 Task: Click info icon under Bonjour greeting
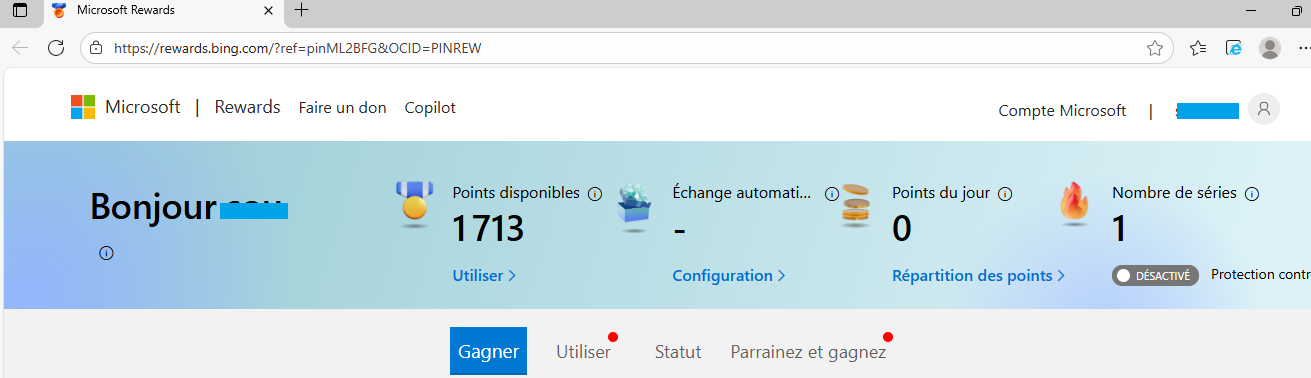pyautogui.click(x=106, y=253)
